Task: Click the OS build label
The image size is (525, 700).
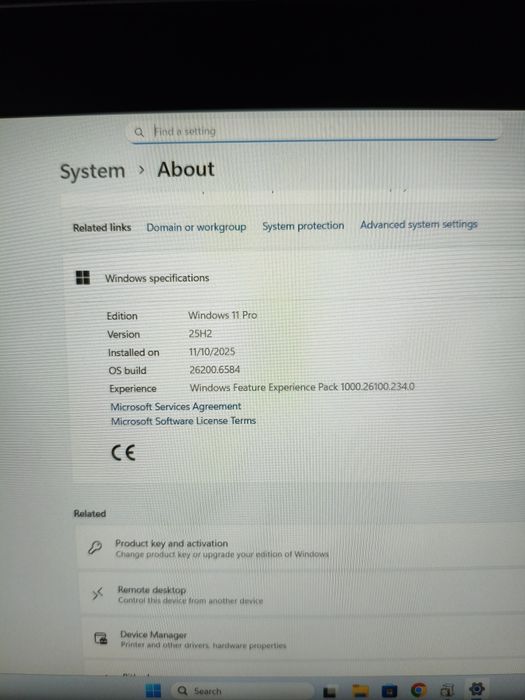Action: [127, 371]
